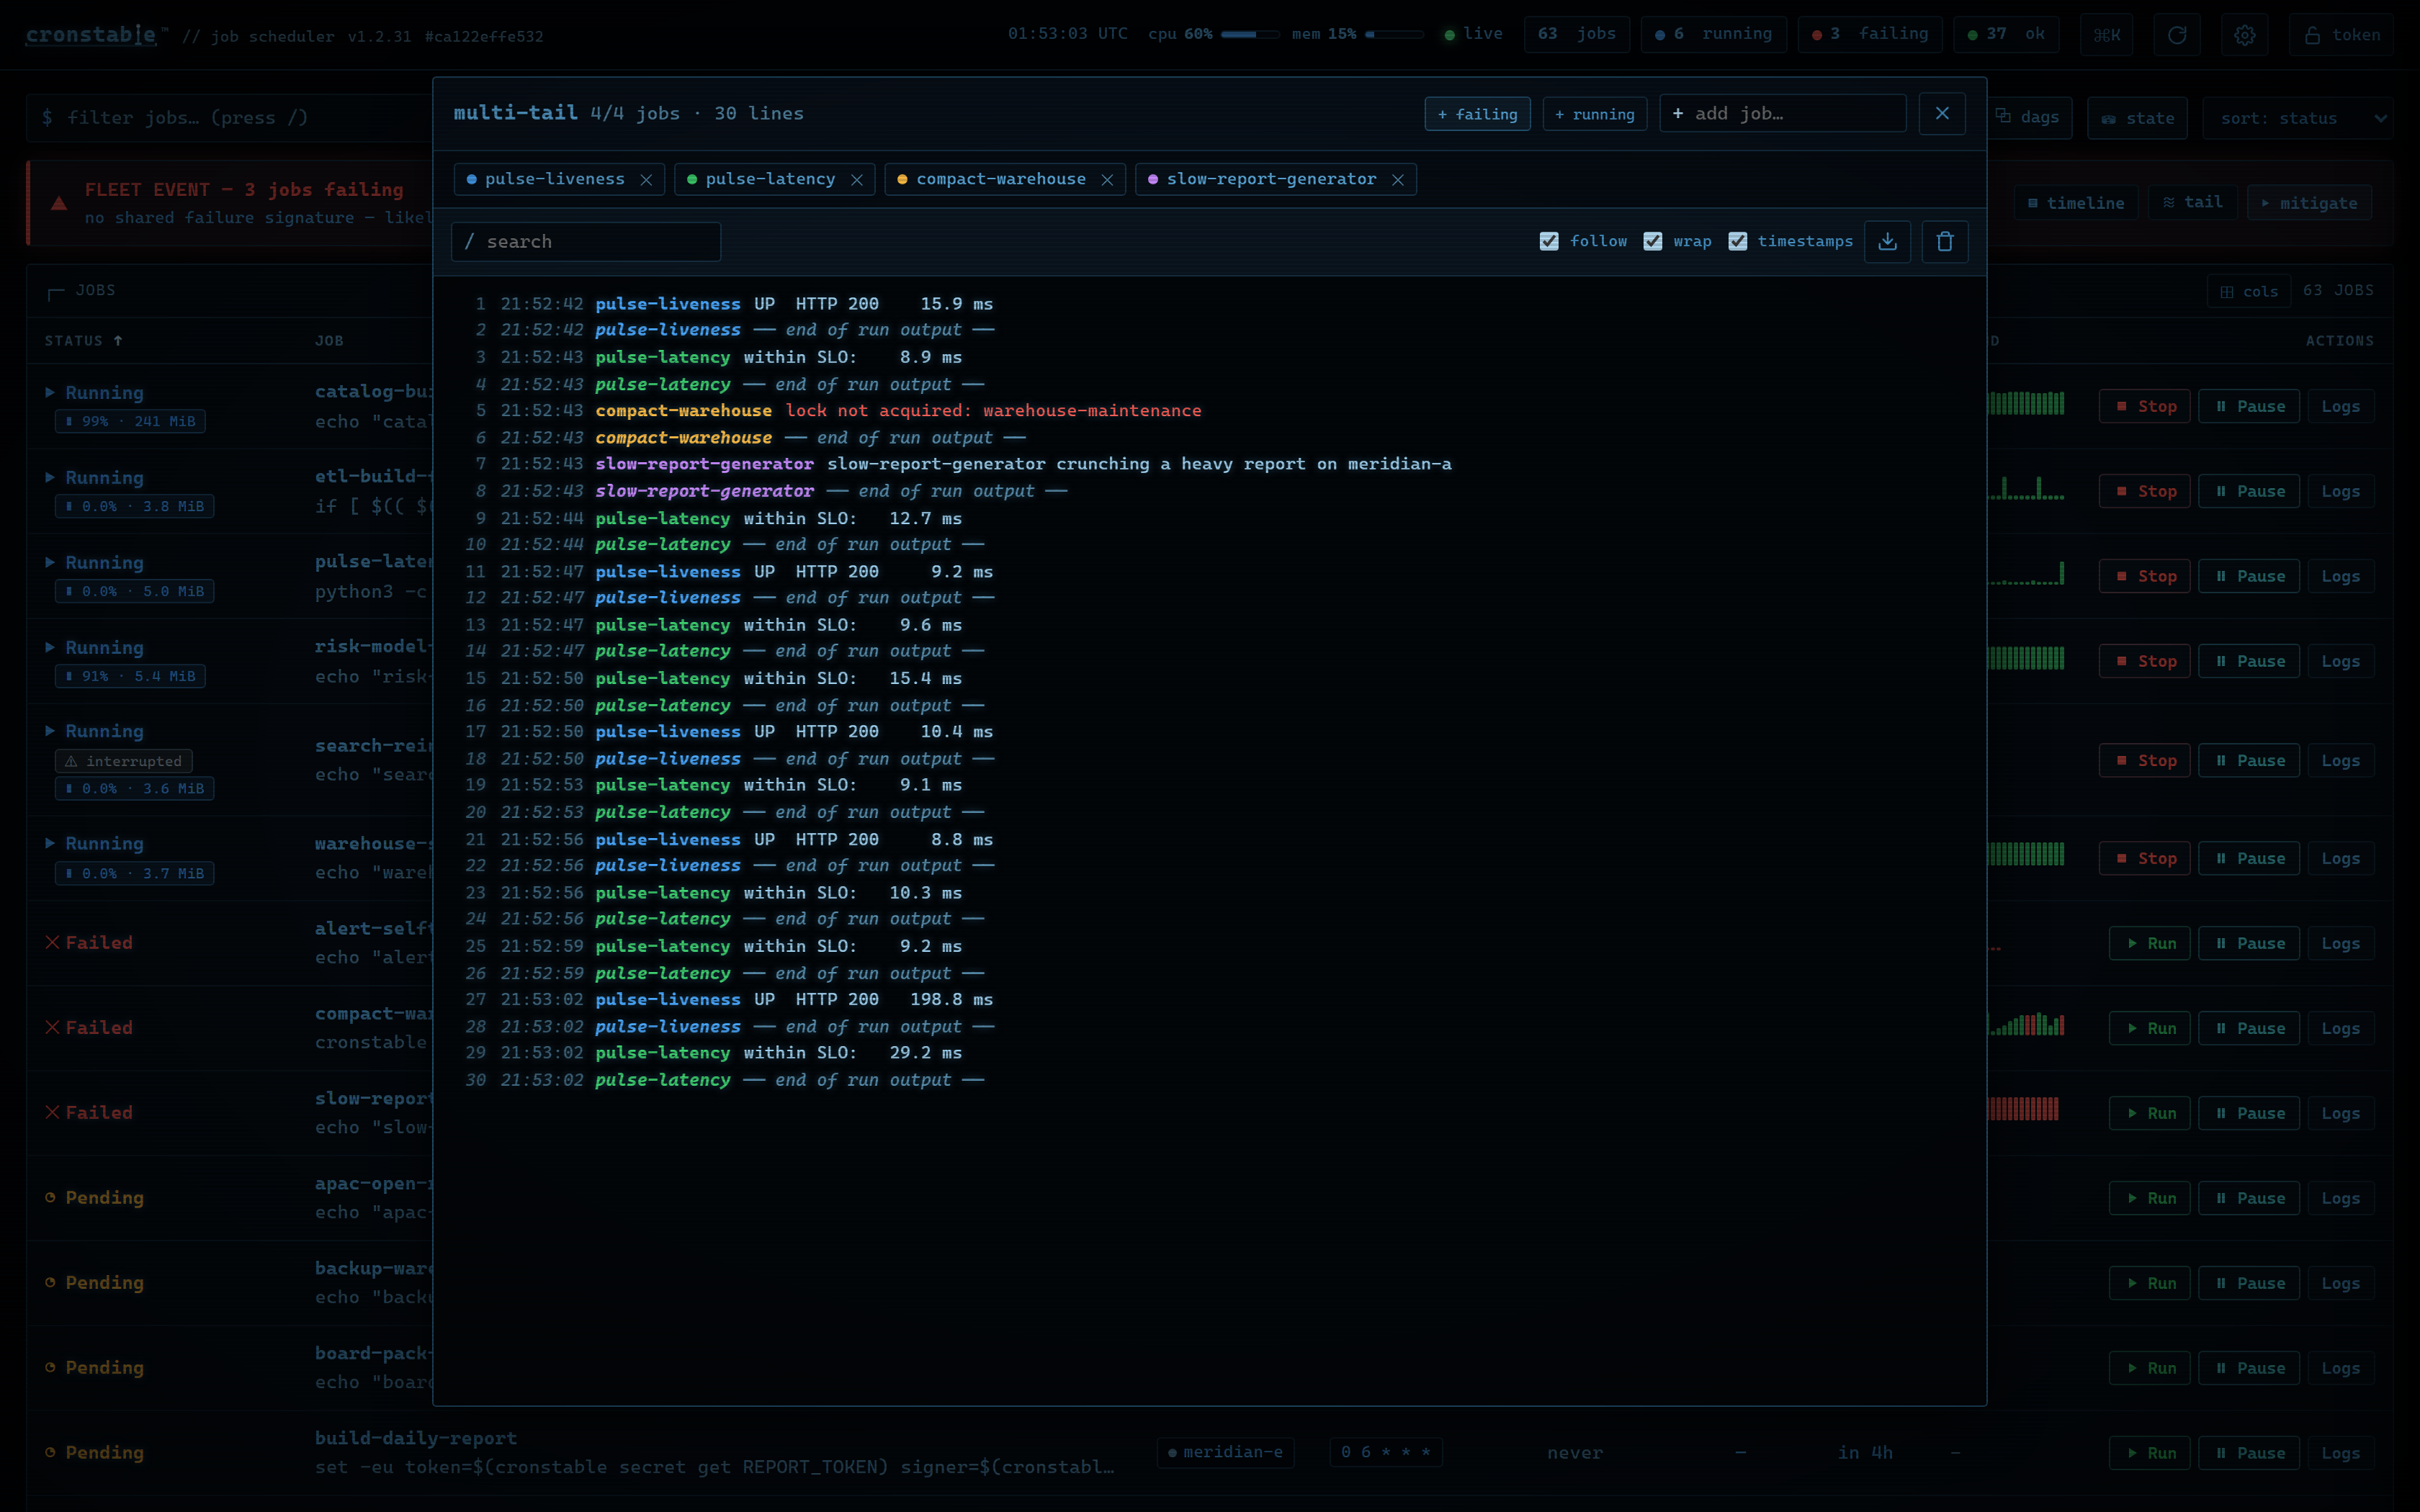Open the sort: status dropdown

point(2297,118)
